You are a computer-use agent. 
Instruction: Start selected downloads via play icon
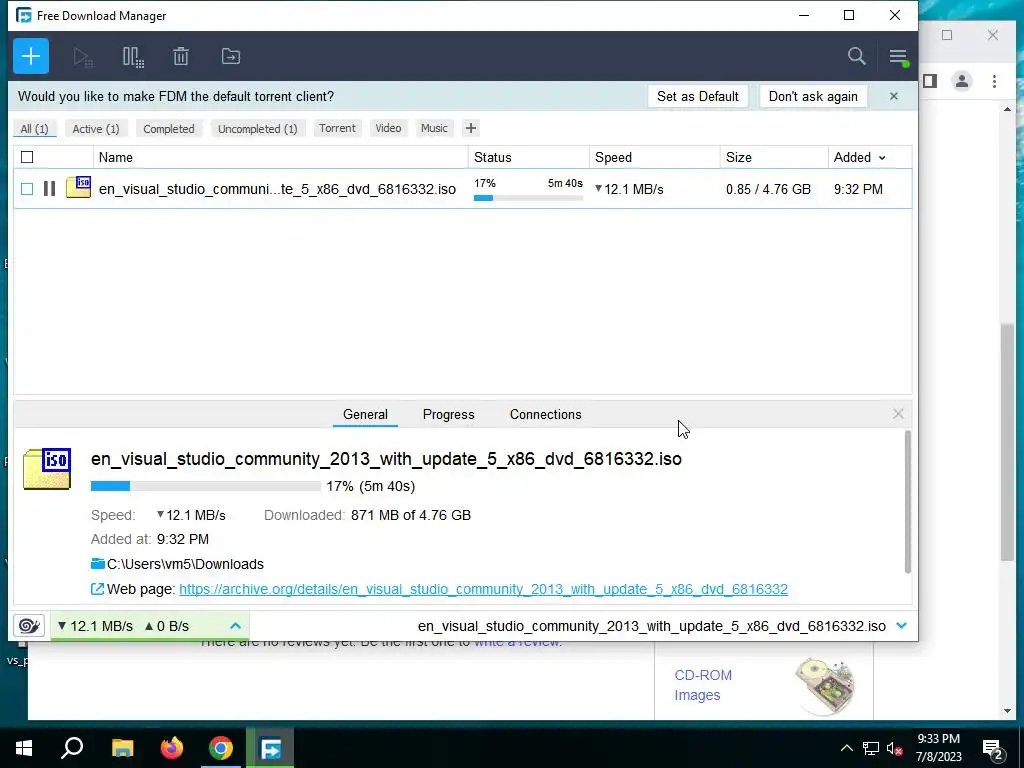tap(83, 57)
